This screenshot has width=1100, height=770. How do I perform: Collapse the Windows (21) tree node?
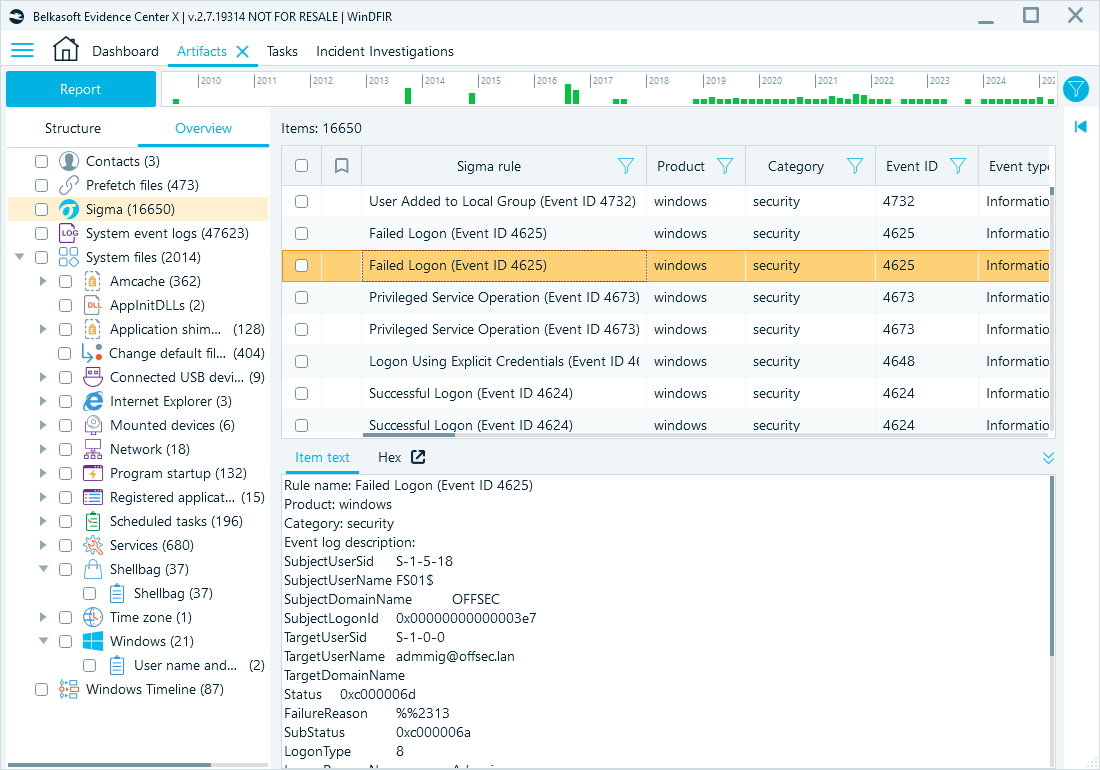[x=43, y=641]
